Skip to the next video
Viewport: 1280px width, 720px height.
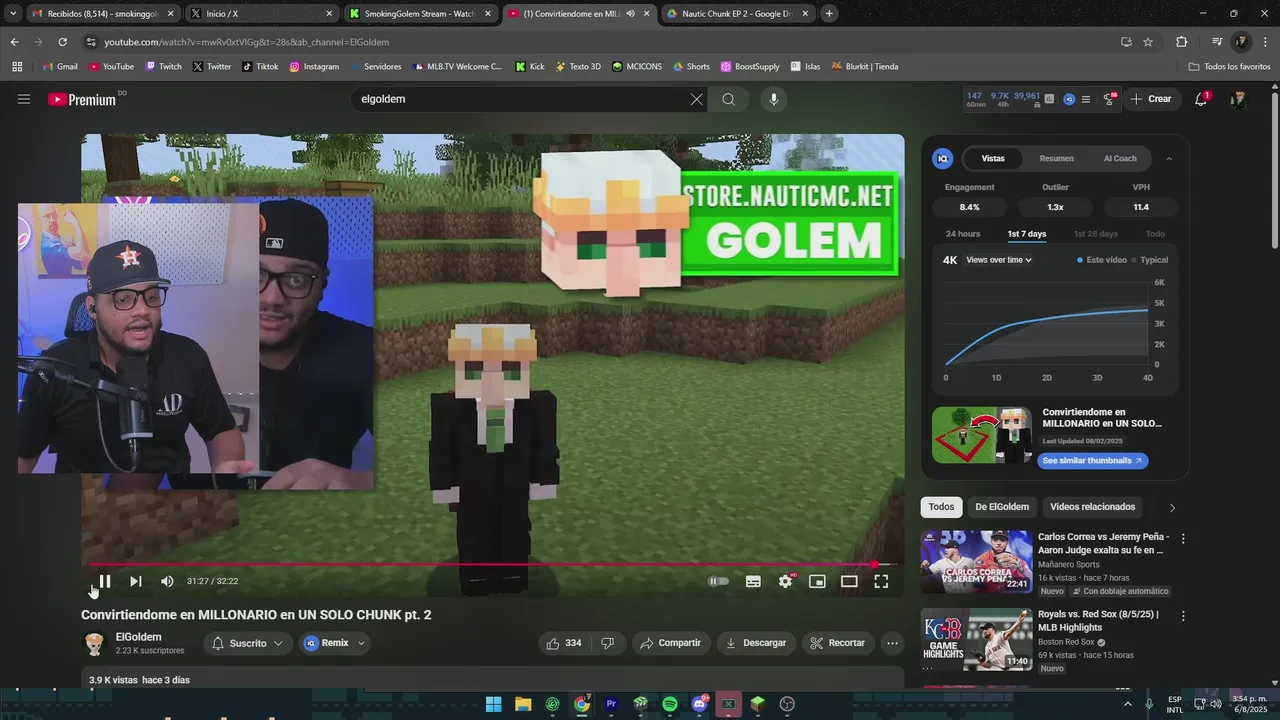tap(136, 581)
